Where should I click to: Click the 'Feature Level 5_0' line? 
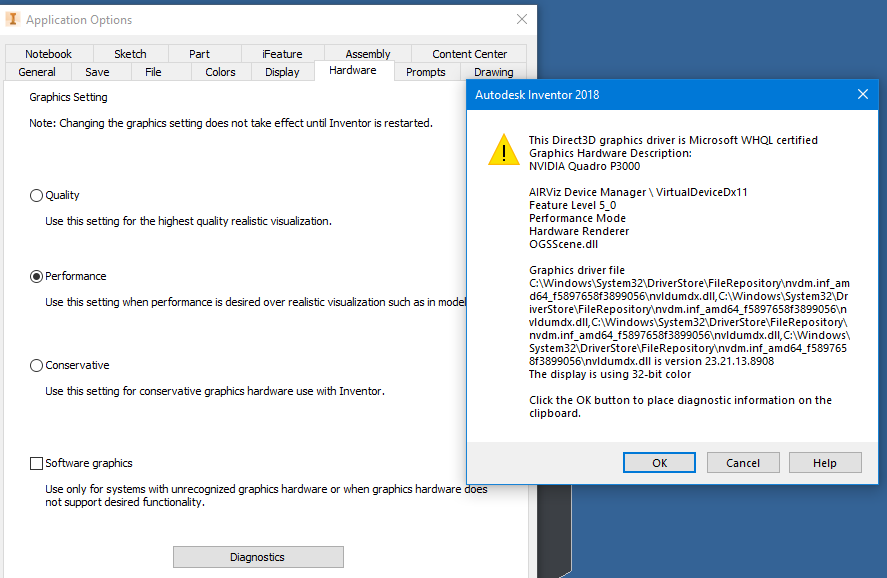[572, 205]
